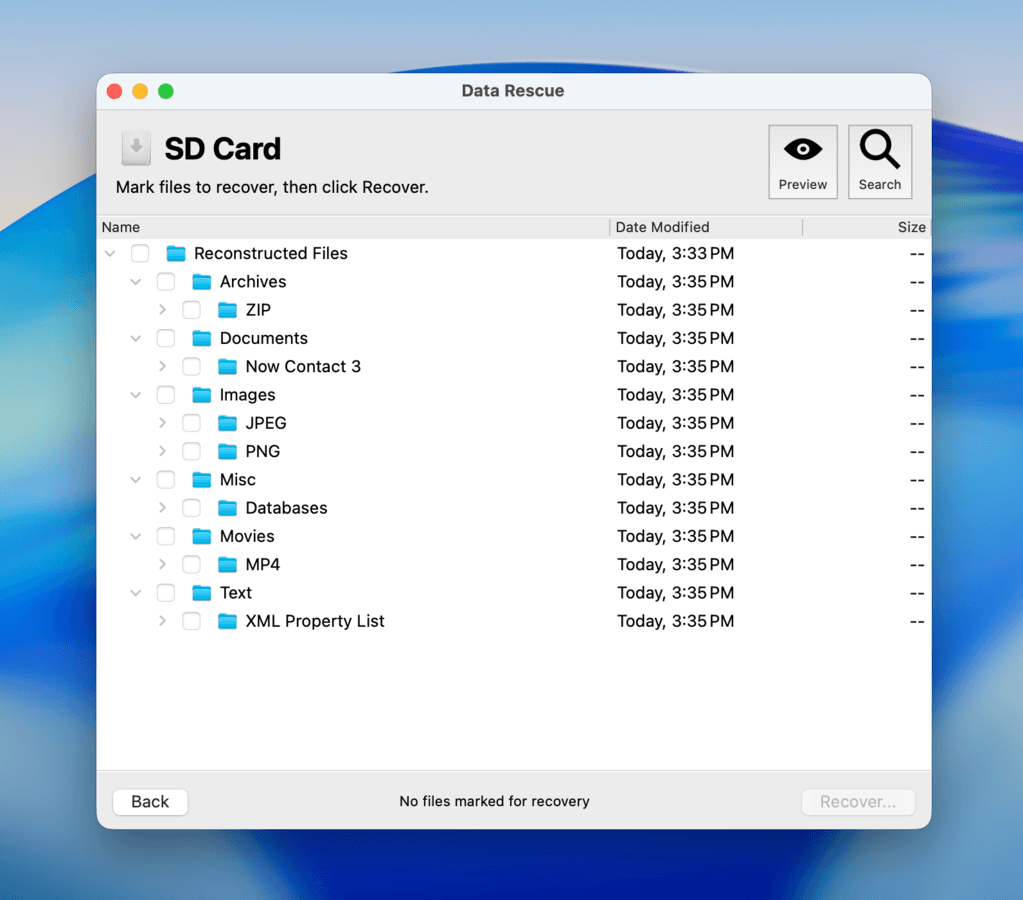Expand the Now Contact 3 folder
1023x900 pixels.
(163, 366)
